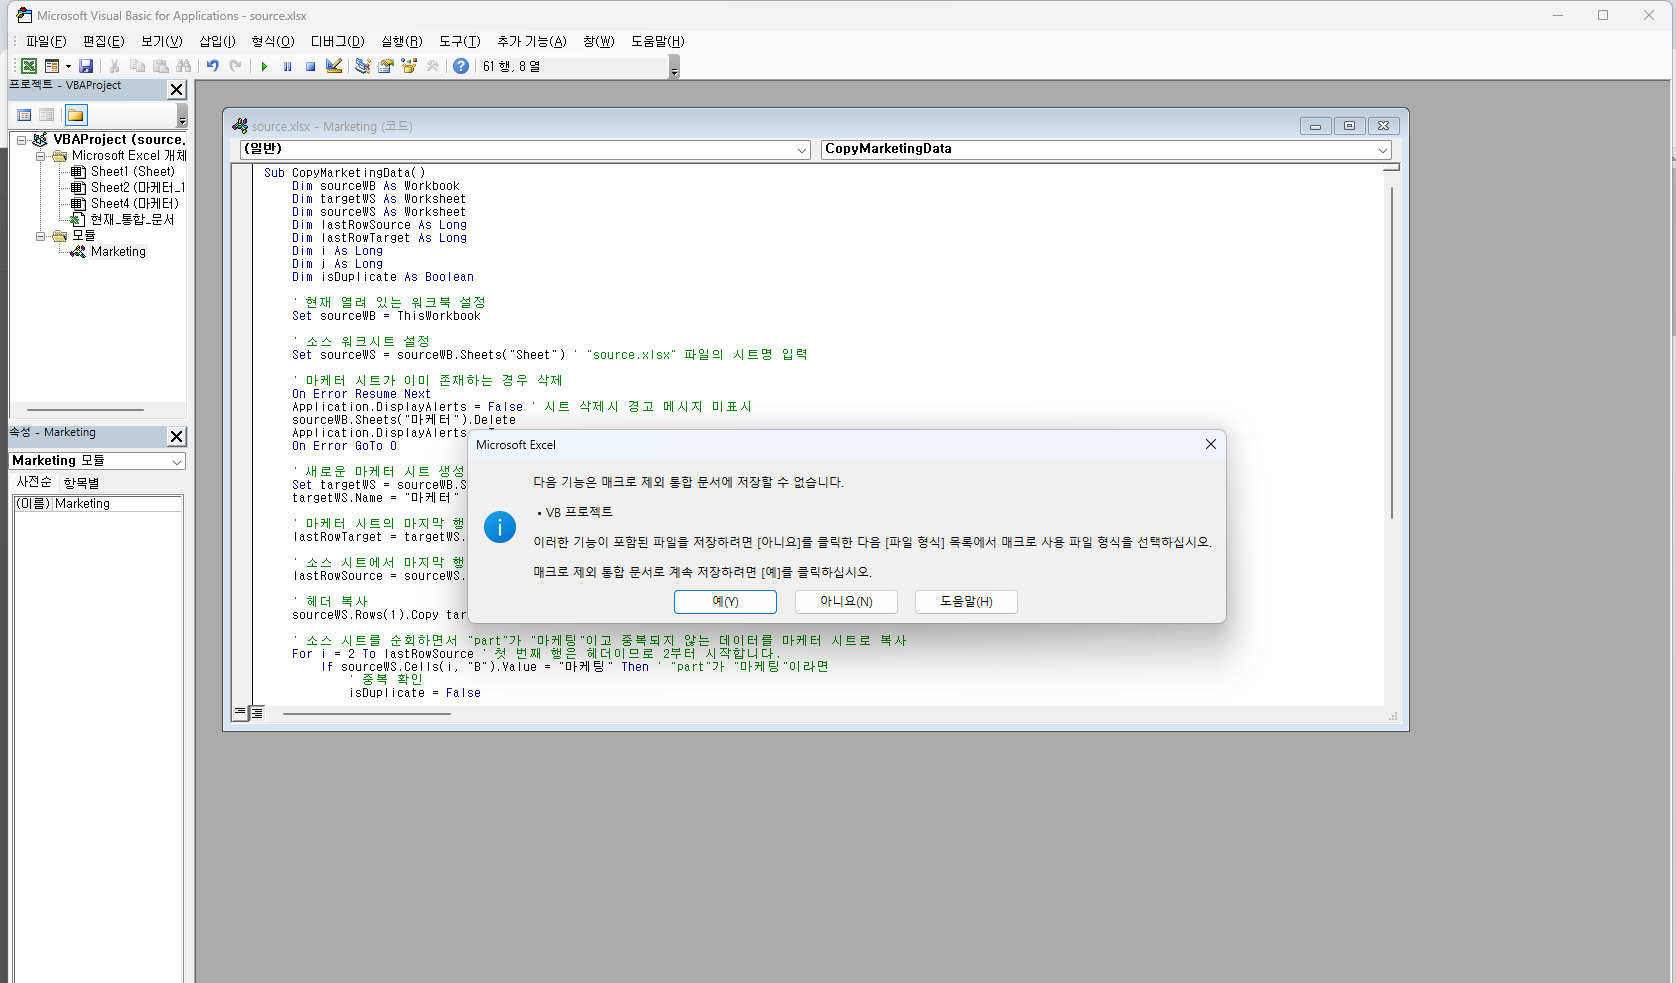Image resolution: width=1676 pixels, height=983 pixels.
Task: Open the Project Explorer icon
Action: (363, 66)
